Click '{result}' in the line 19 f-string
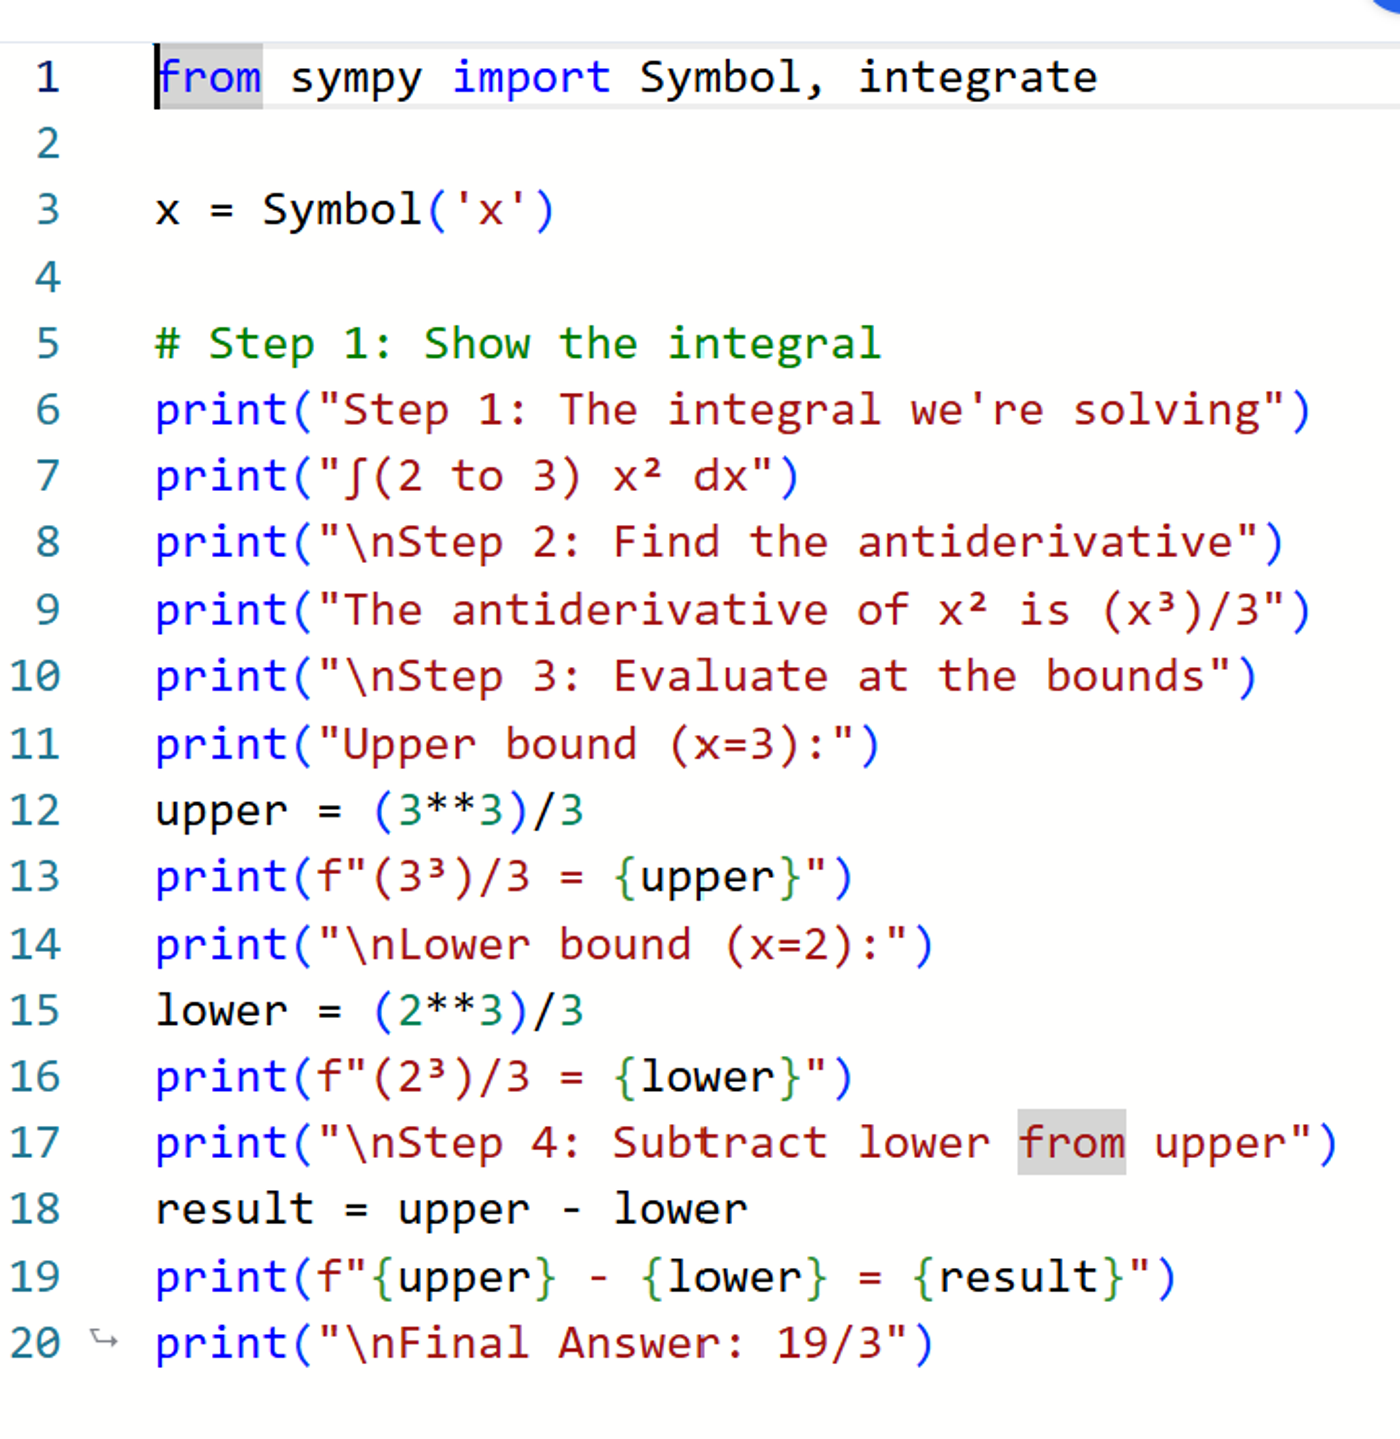The image size is (1400, 1439). click(x=1018, y=1277)
